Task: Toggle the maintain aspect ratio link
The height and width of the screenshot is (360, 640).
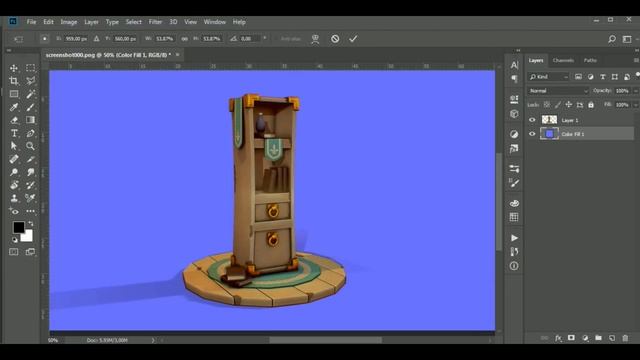Action: 184,39
